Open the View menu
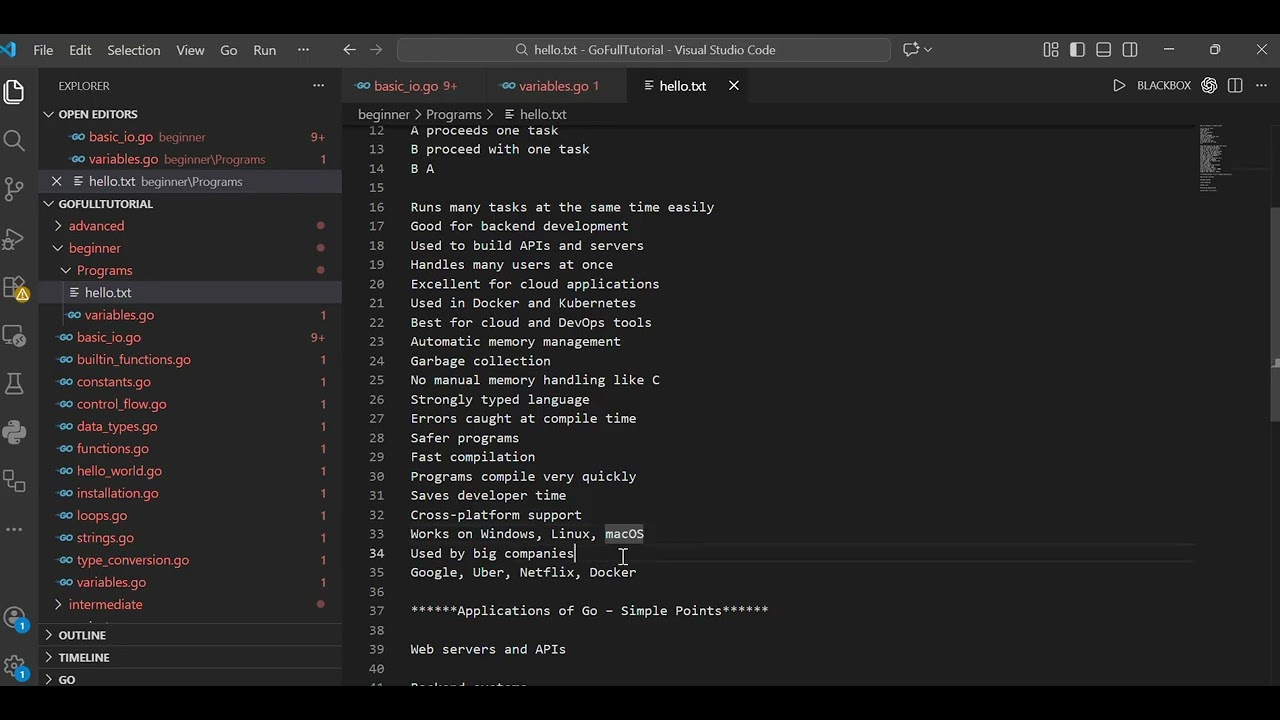Screen dimensions: 1280x720 pos(190,50)
